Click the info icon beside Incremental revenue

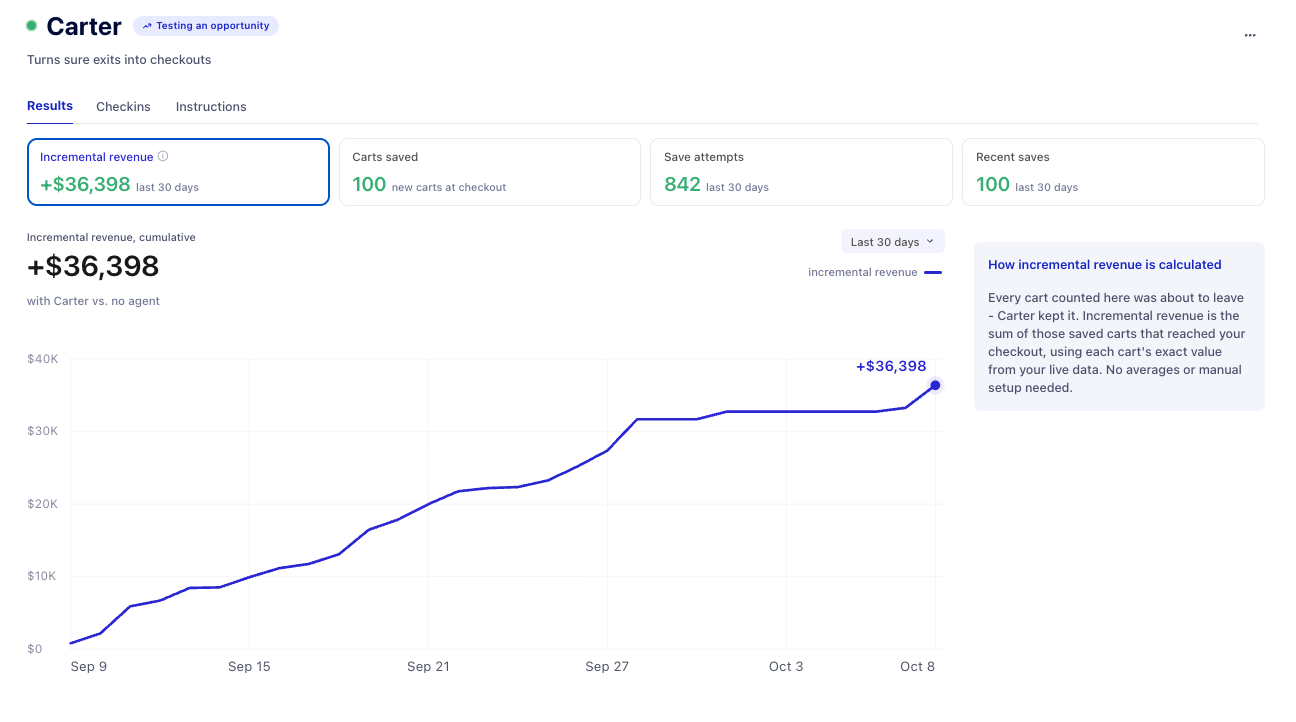[163, 156]
